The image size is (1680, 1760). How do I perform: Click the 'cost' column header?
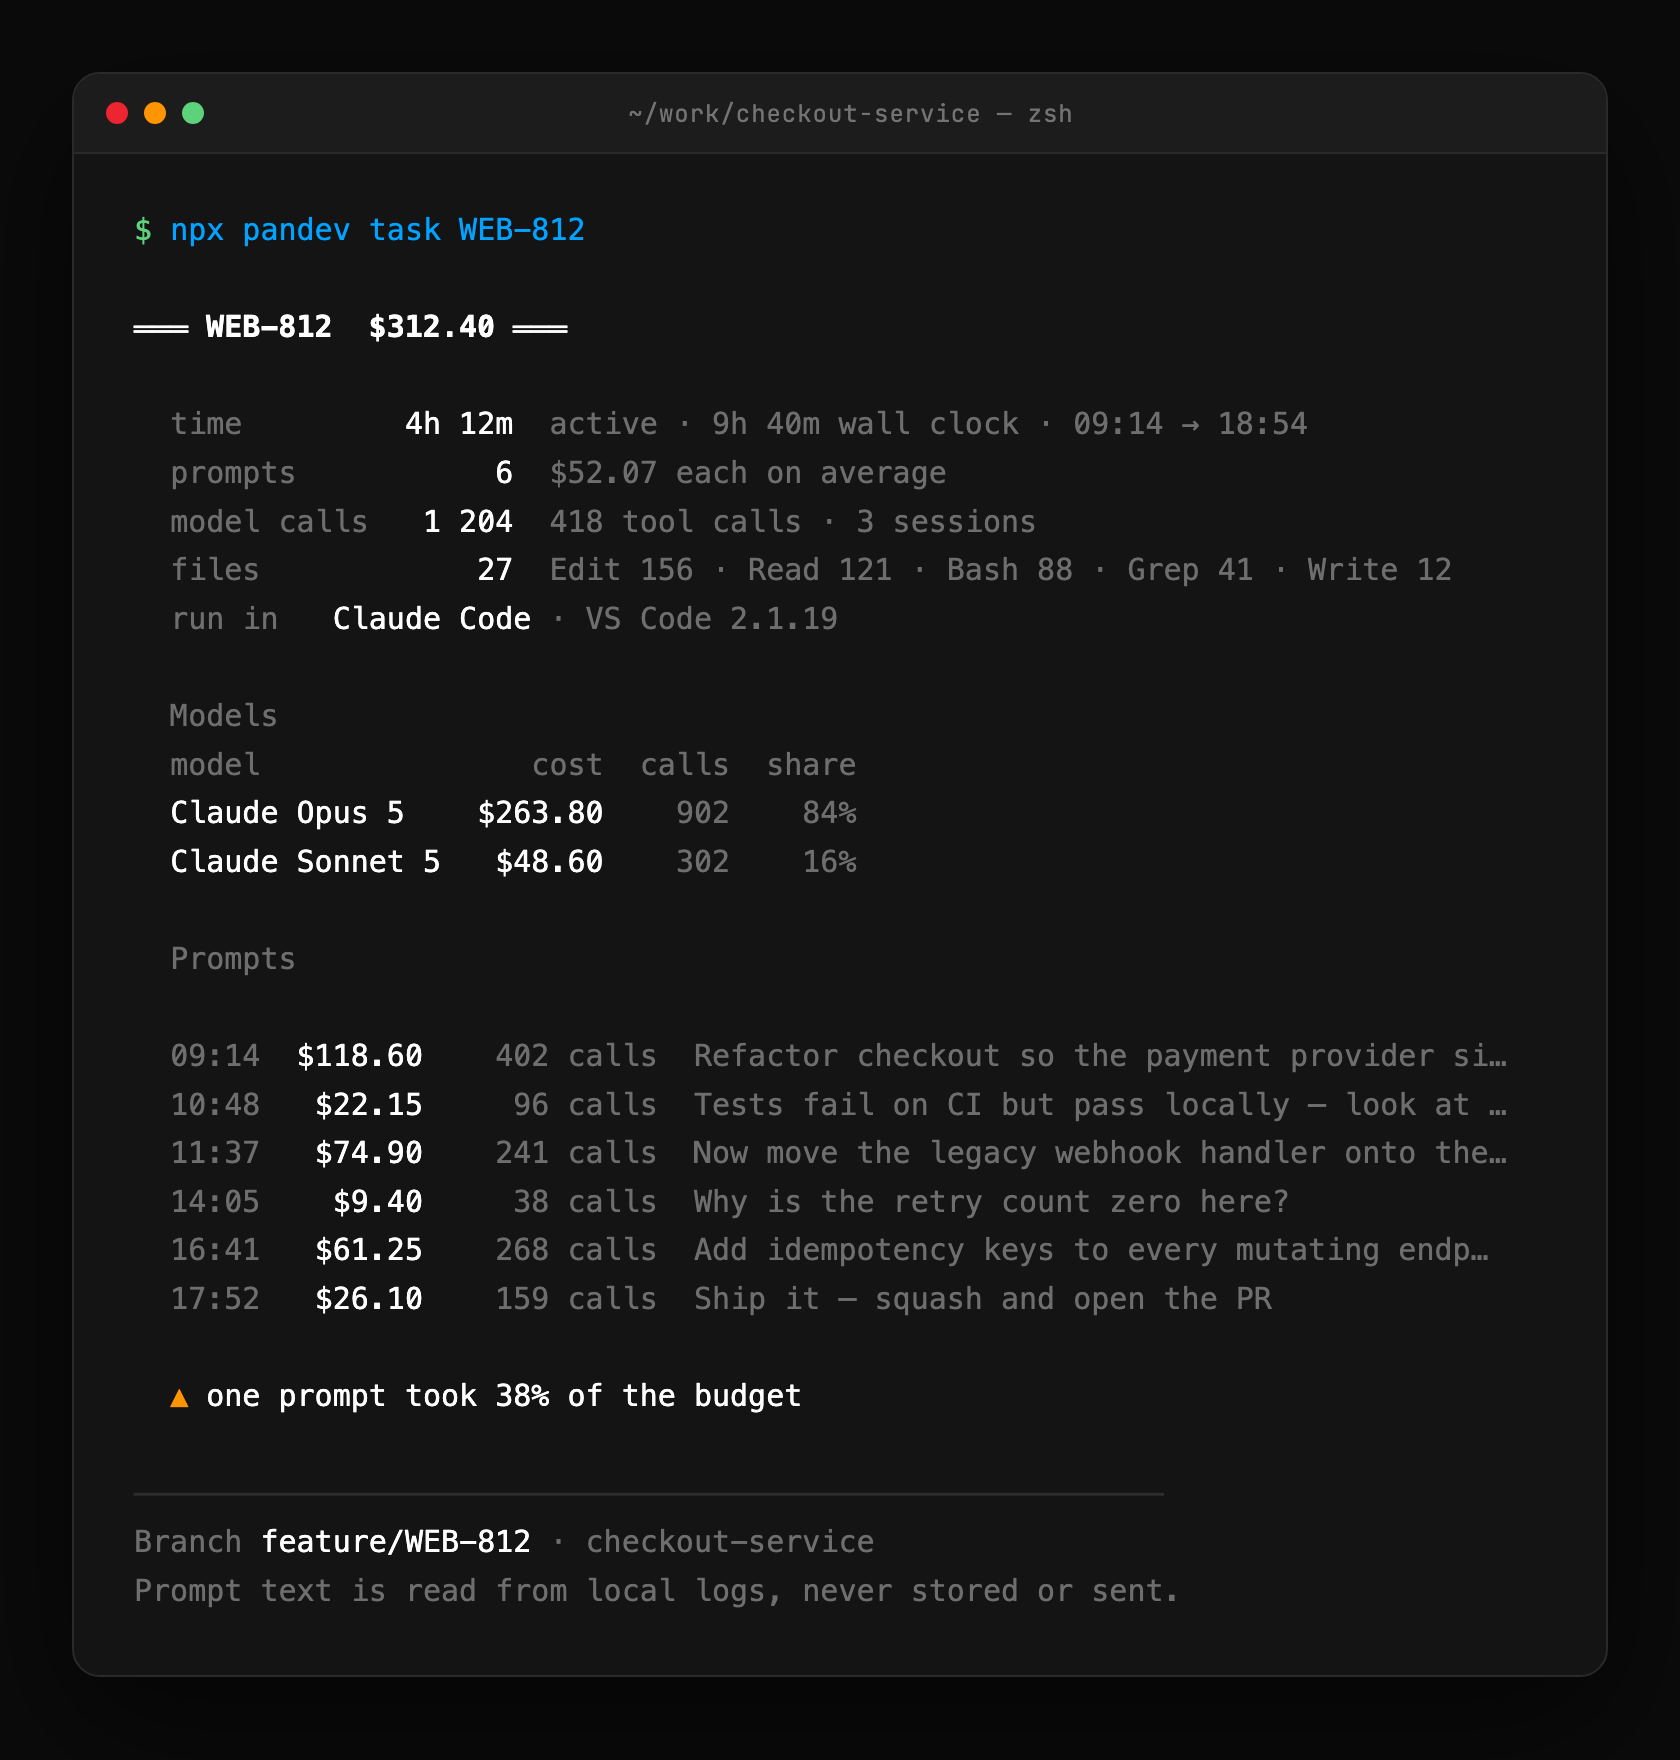click(567, 765)
